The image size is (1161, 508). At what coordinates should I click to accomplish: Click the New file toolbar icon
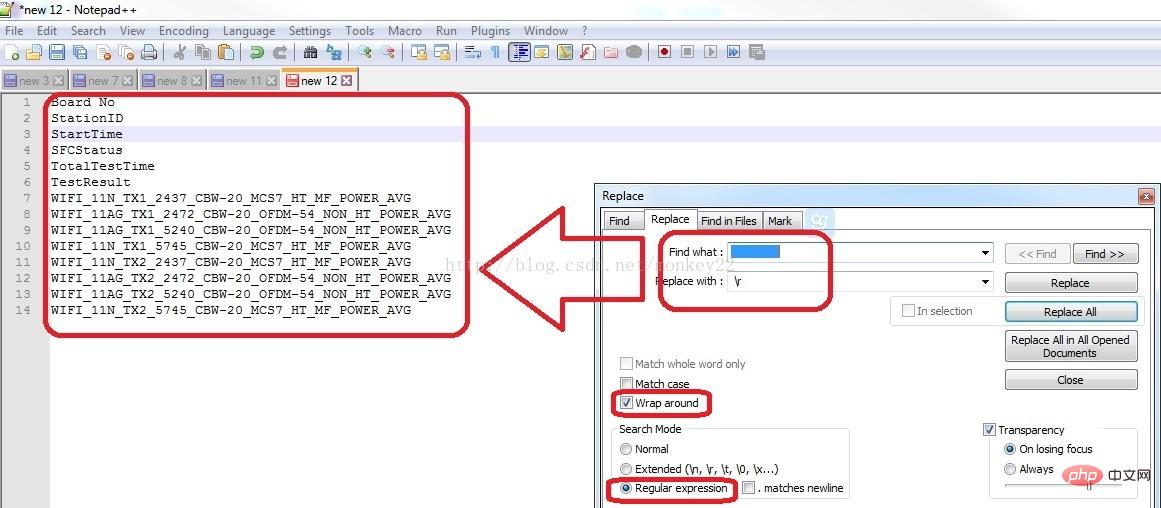13,53
